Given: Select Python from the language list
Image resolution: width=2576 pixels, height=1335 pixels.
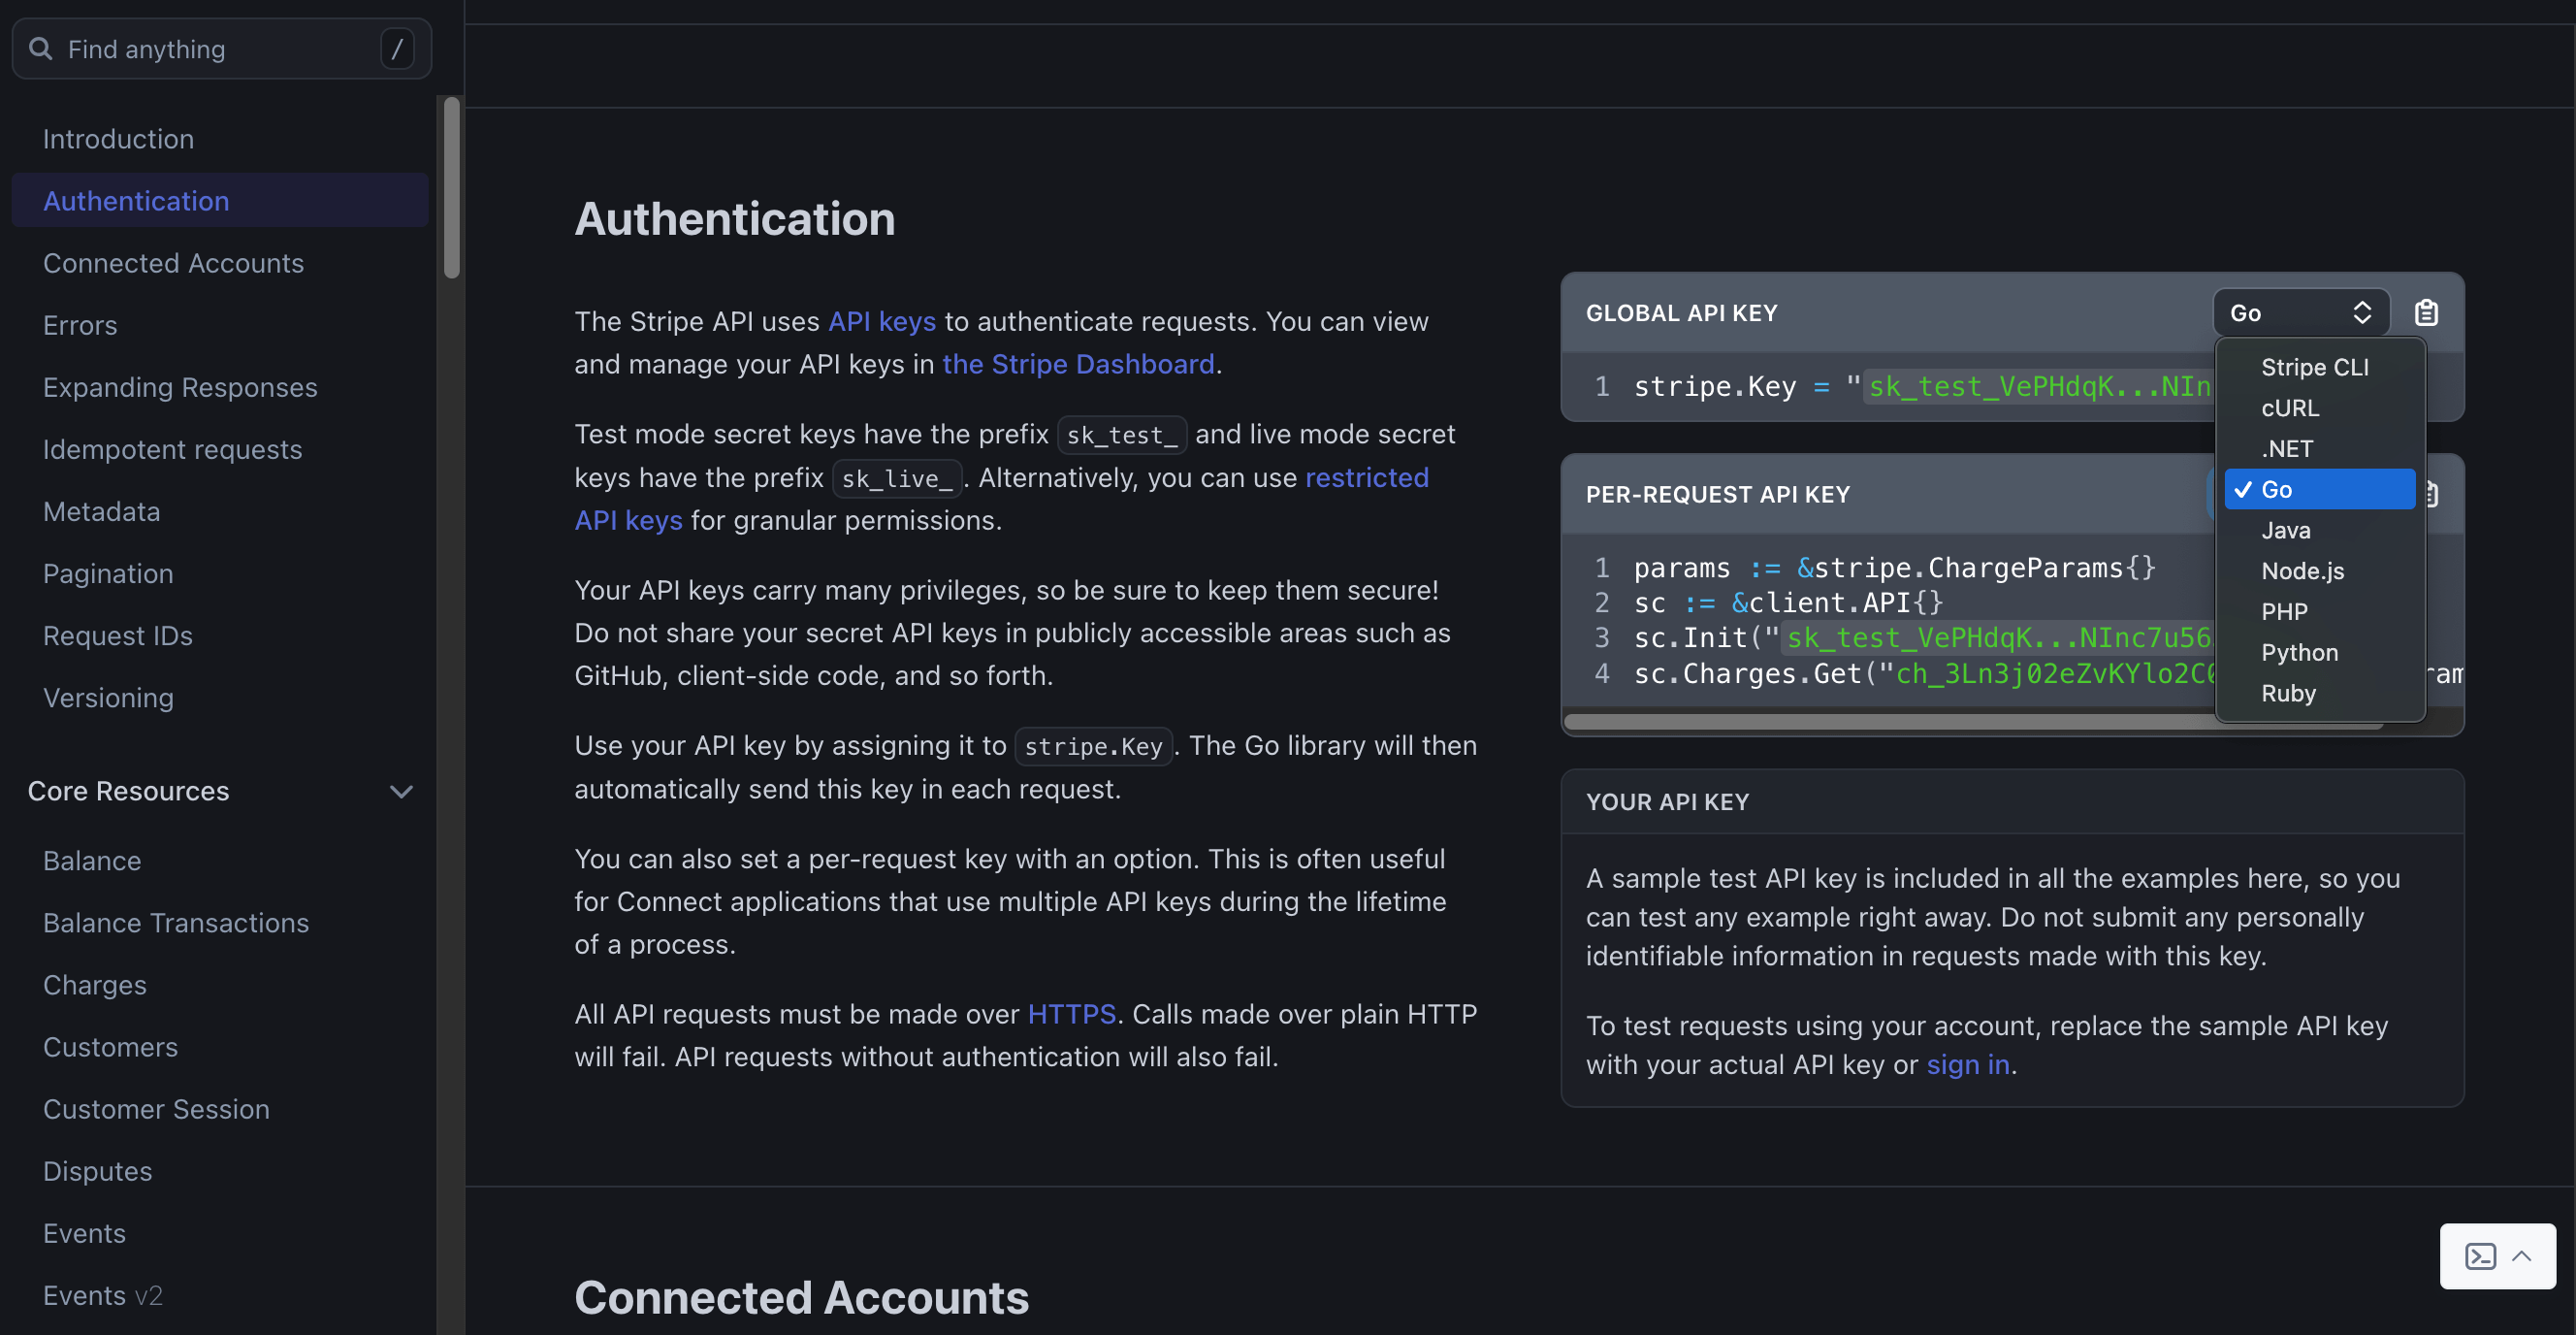Looking at the screenshot, I should [x=2299, y=652].
